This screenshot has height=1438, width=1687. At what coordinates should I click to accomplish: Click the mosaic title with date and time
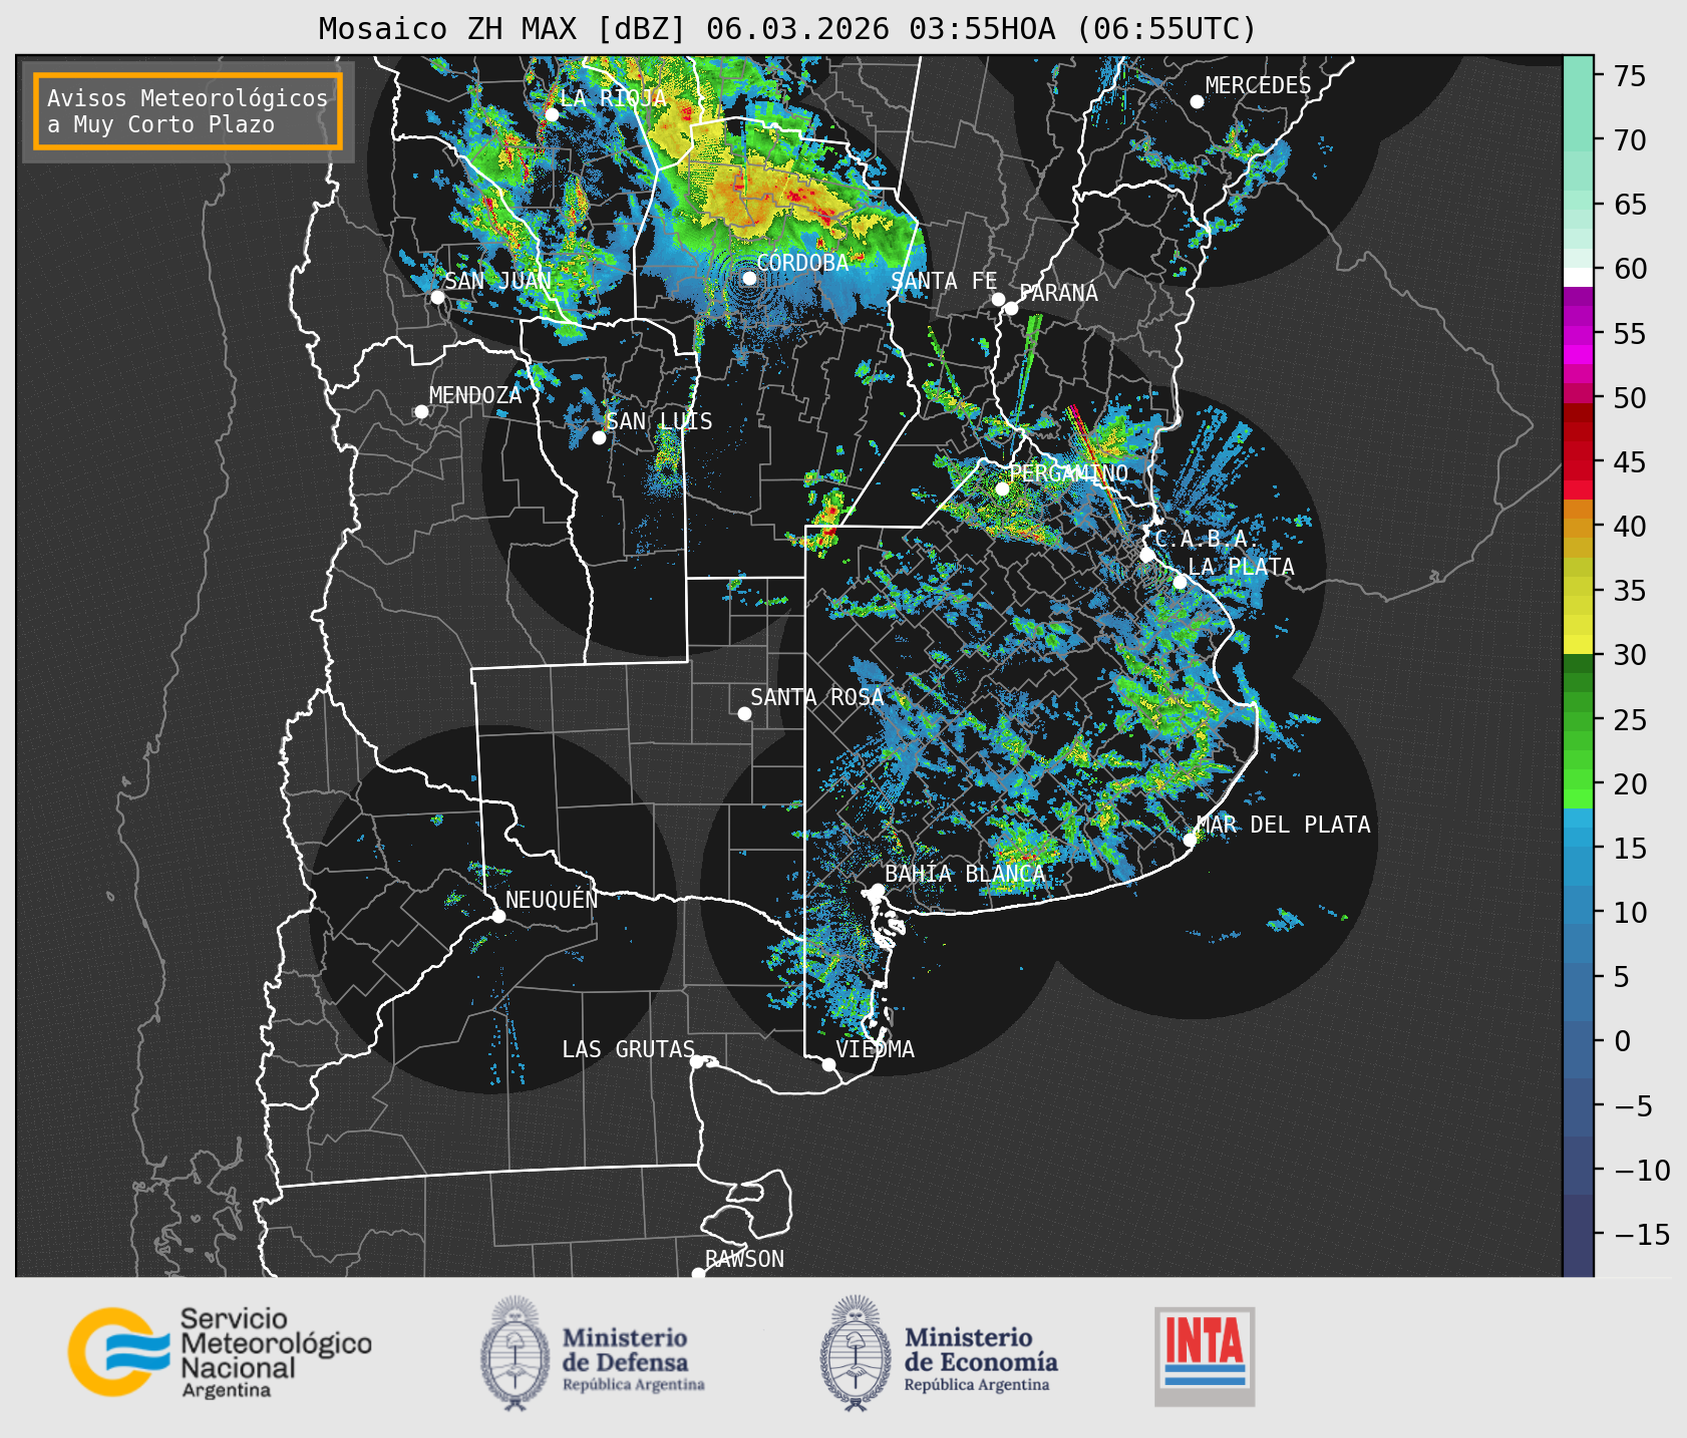click(x=787, y=28)
